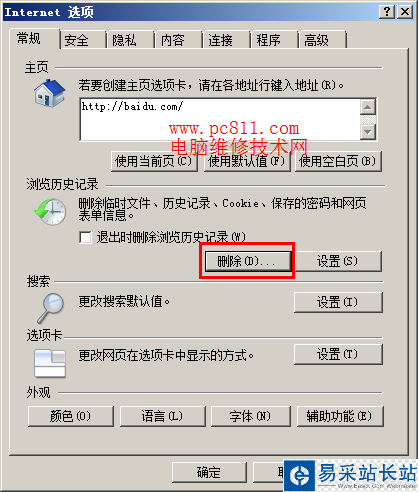
Task: Click 使用空白页(B) button
Action: tap(338, 161)
